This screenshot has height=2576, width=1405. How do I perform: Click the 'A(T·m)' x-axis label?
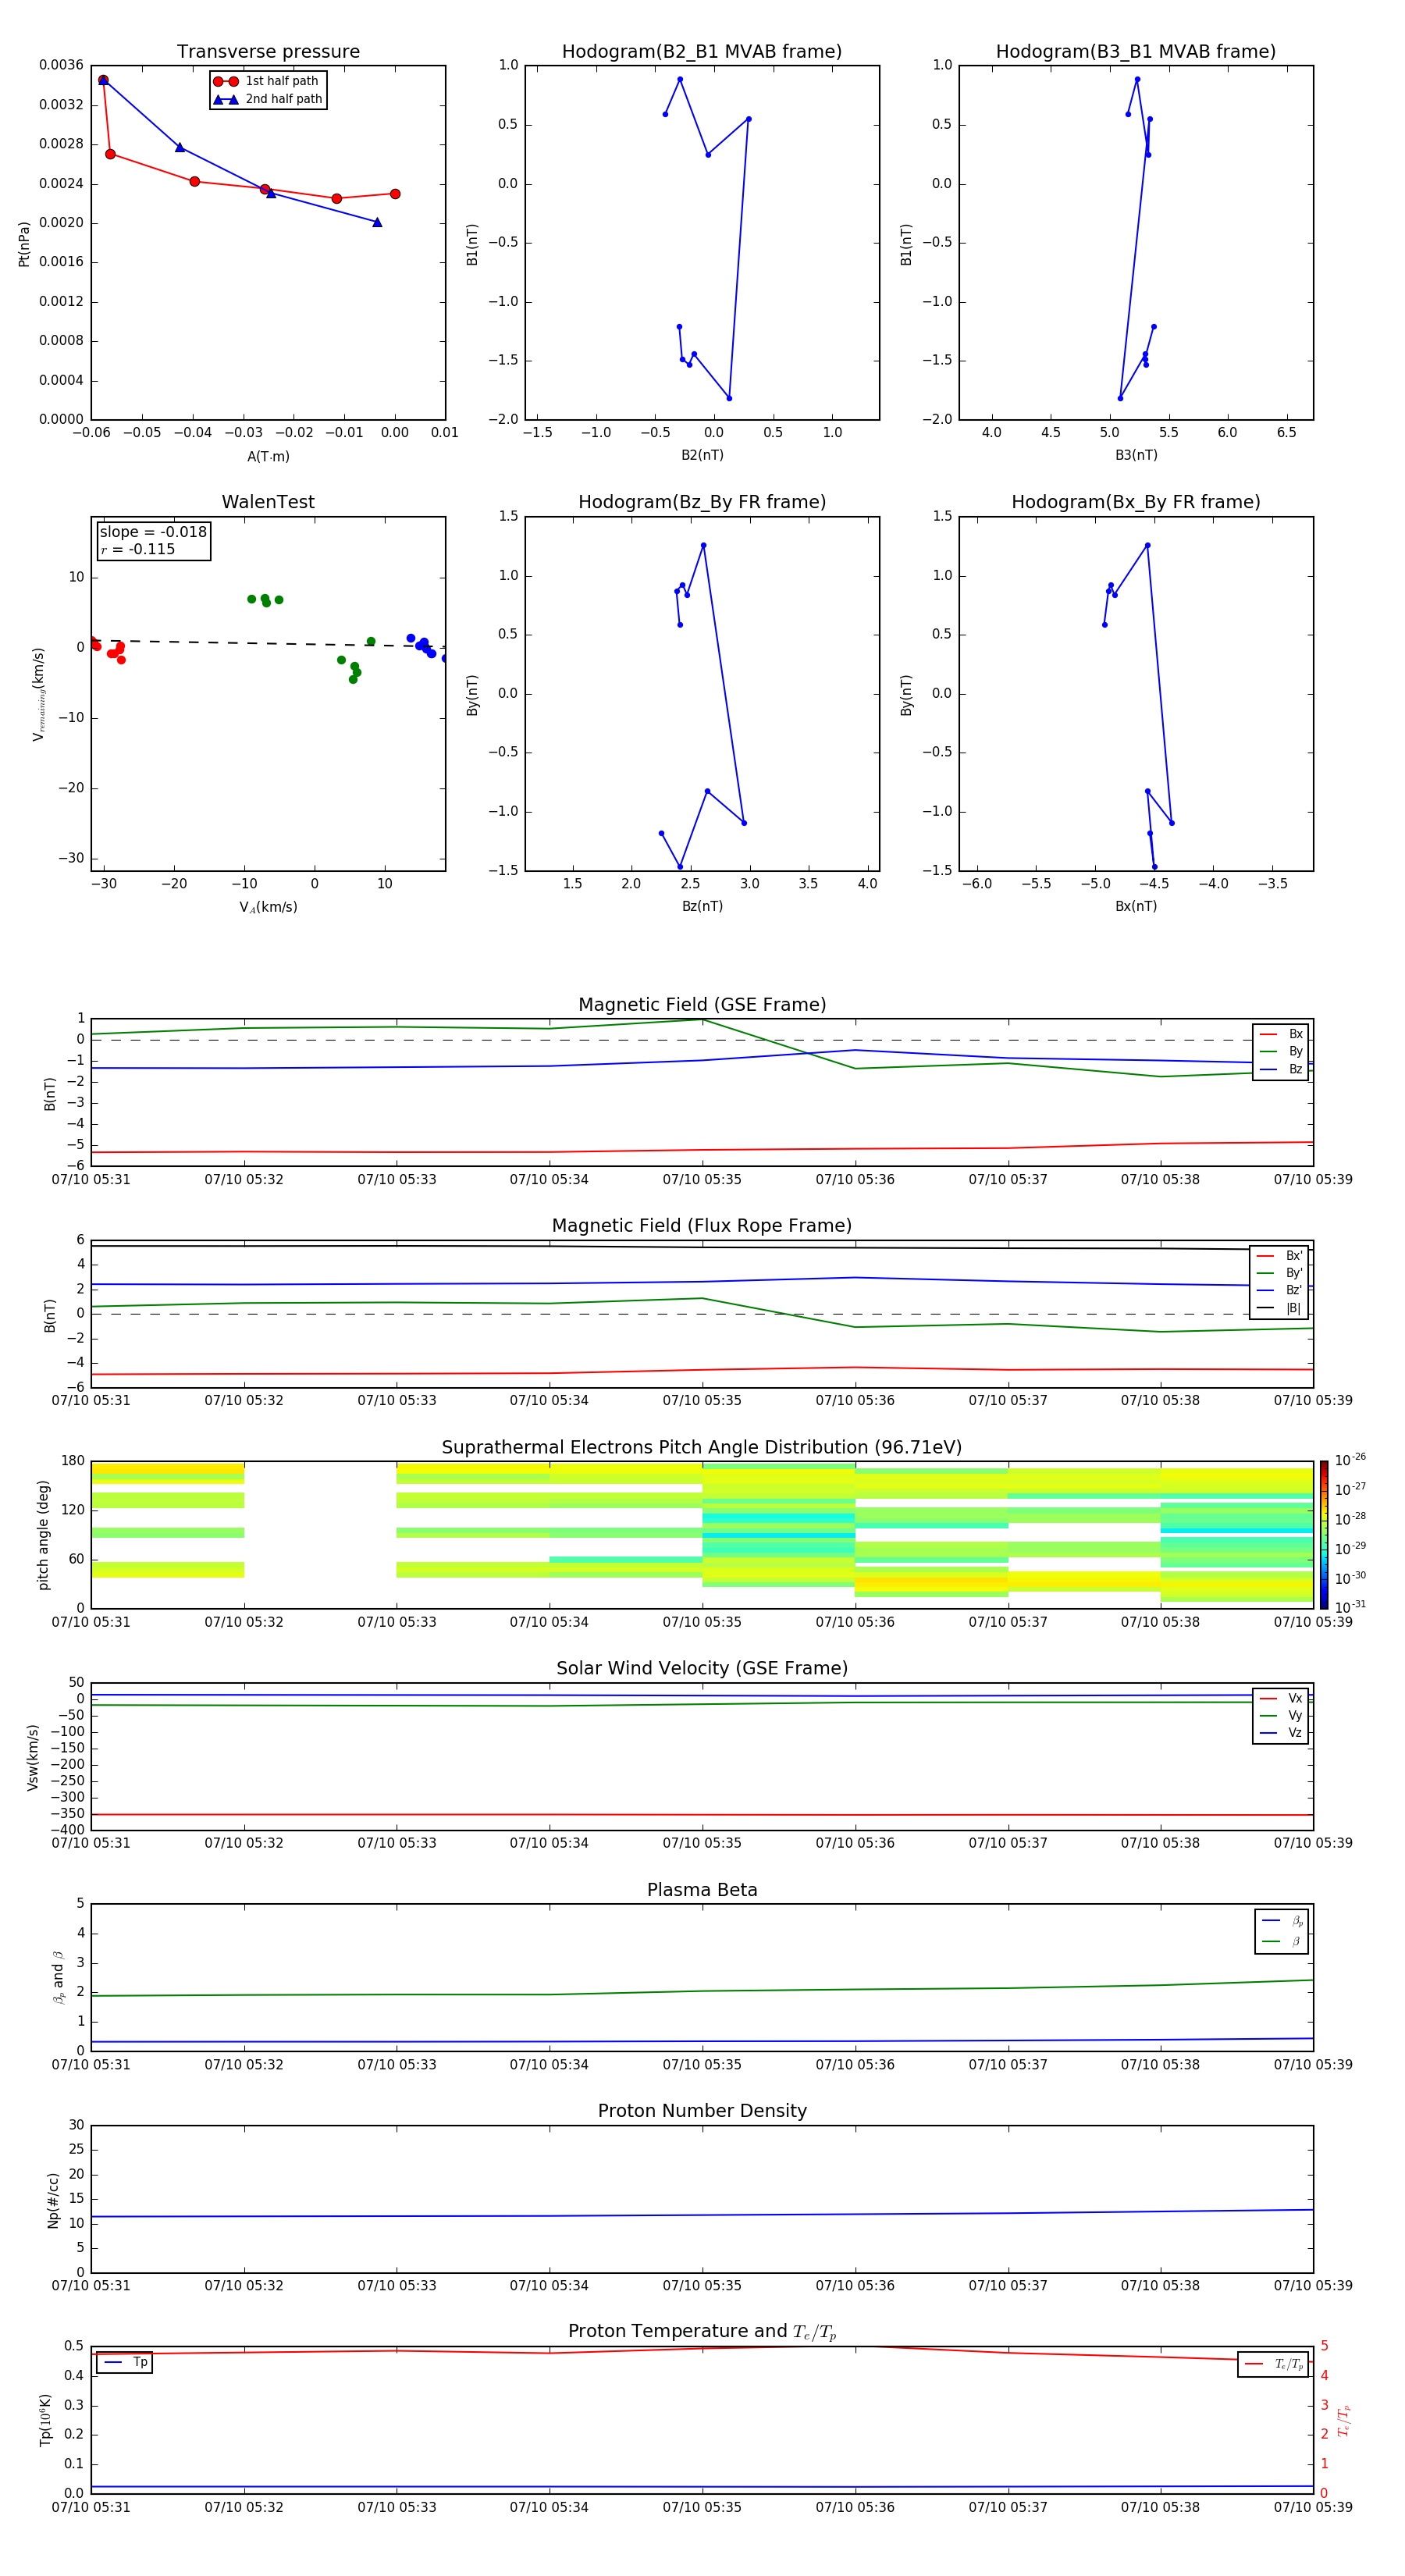(x=268, y=457)
